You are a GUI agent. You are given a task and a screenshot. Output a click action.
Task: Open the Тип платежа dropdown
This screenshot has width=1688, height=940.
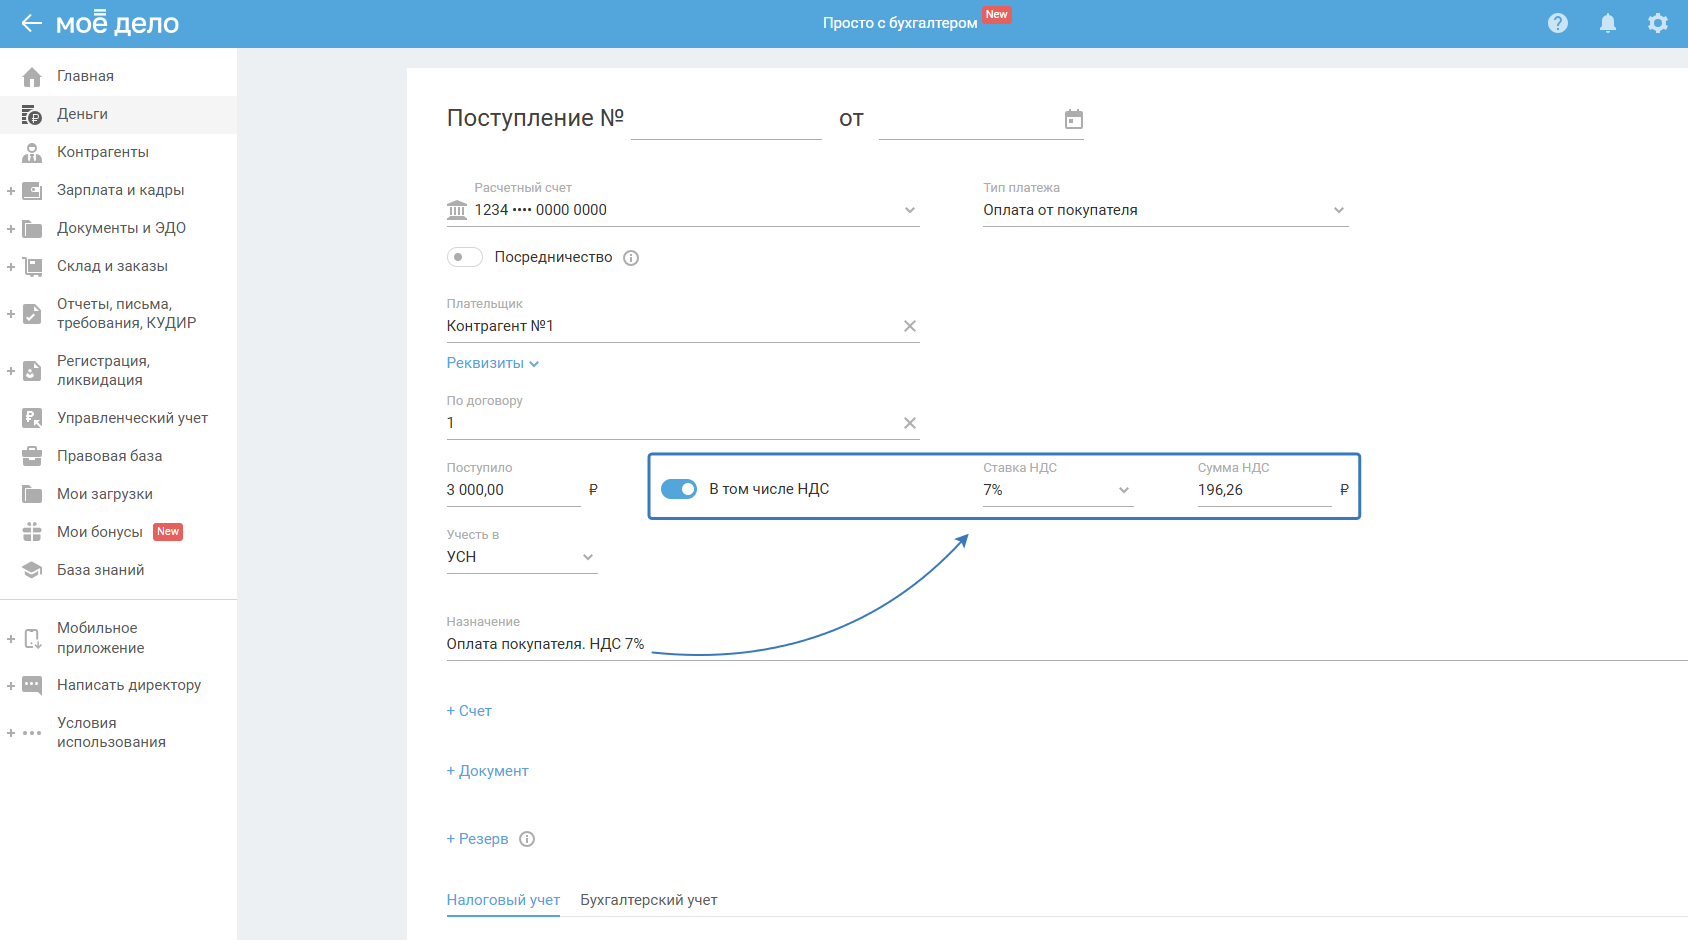tap(1338, 210)
